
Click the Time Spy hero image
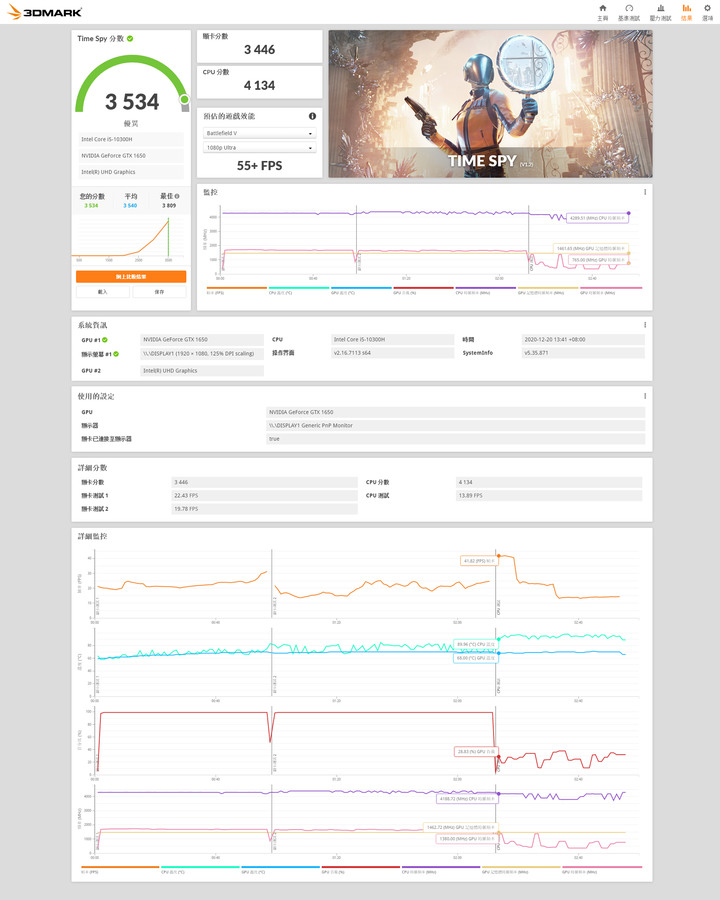pos(490,104)
